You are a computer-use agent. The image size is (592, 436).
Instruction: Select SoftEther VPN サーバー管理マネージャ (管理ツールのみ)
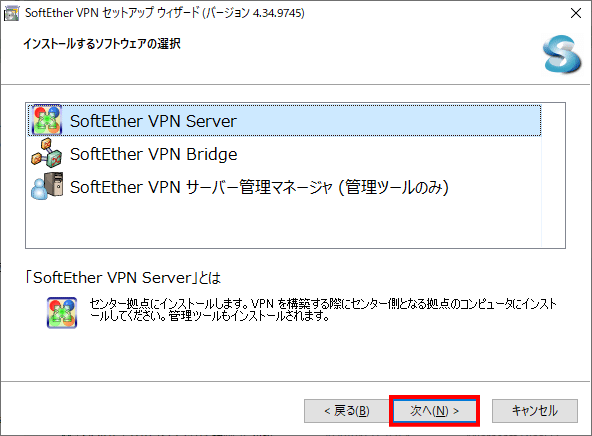(x=259, y=187)
